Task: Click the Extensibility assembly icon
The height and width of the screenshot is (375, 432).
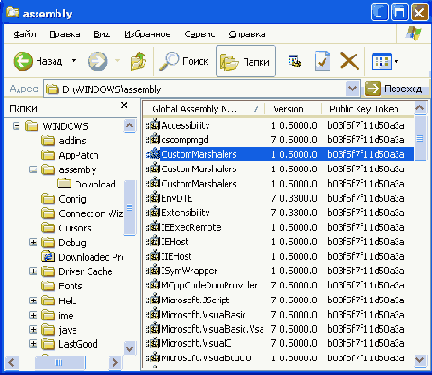Action: [x=153, y=212]
